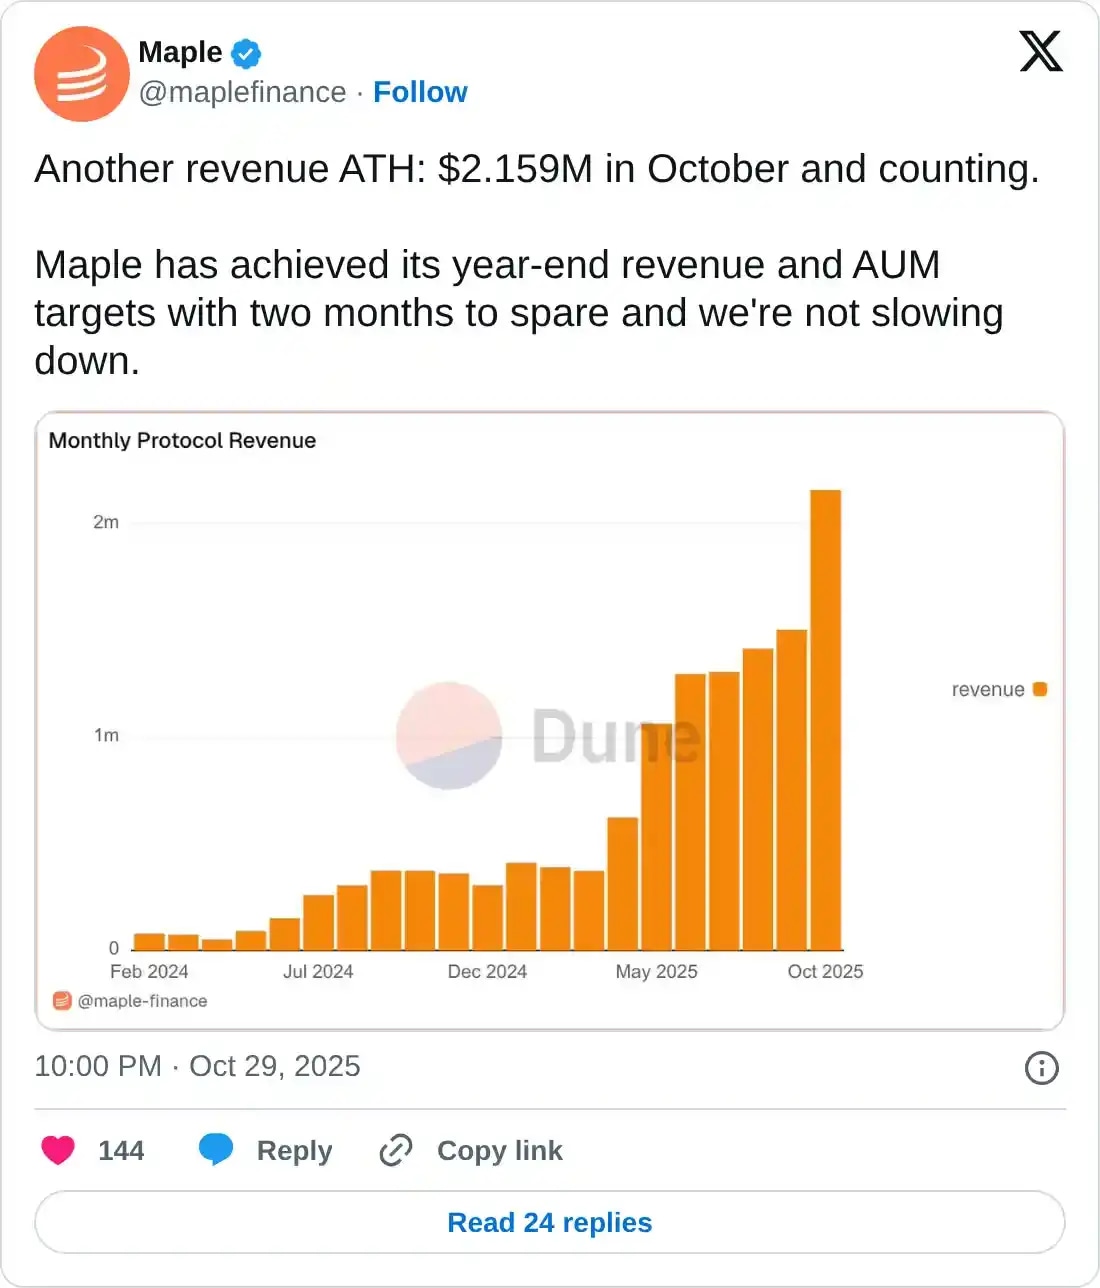Click the orange revenue legend swatch
The width and height of the screenshot is (1100, 1288).
pos(1039,689)
